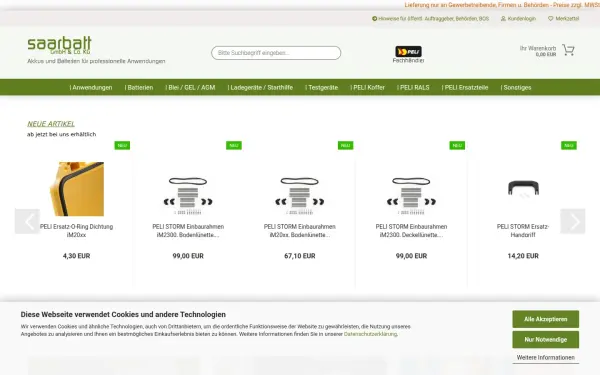Focus the Suchbegriff search field
This screenshot has width=600, height=375.
276,53
